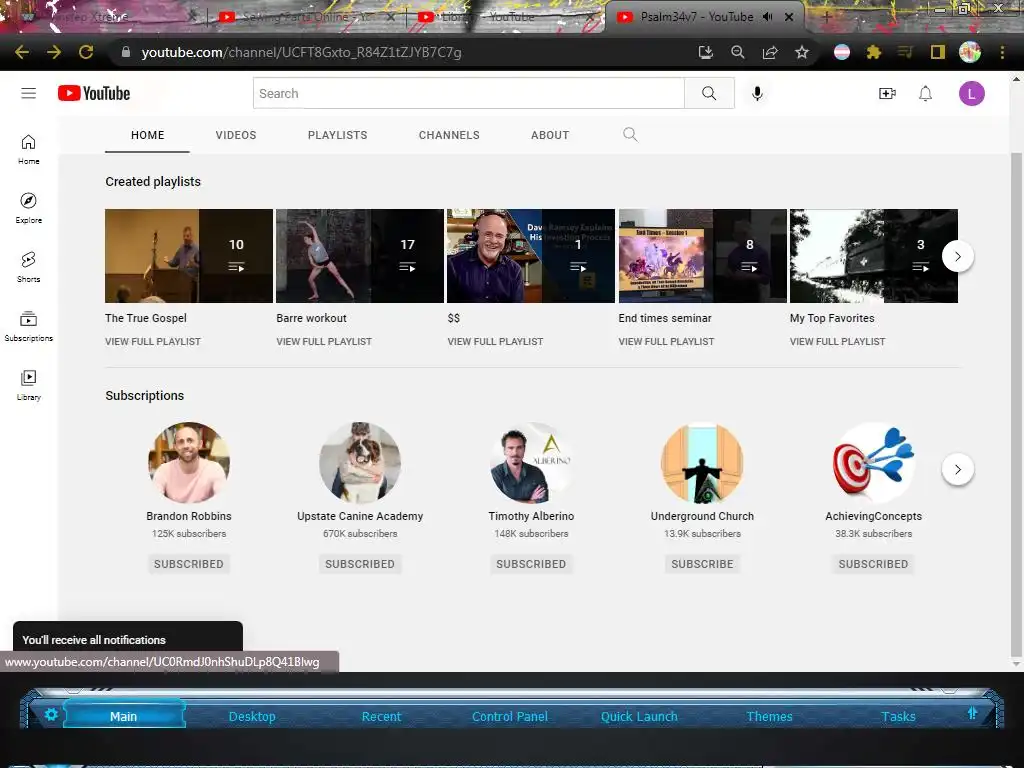The width and height of the screenshot is (1024, 768).
Task: Go to Home in the sidebar
Action: (29, 149)
